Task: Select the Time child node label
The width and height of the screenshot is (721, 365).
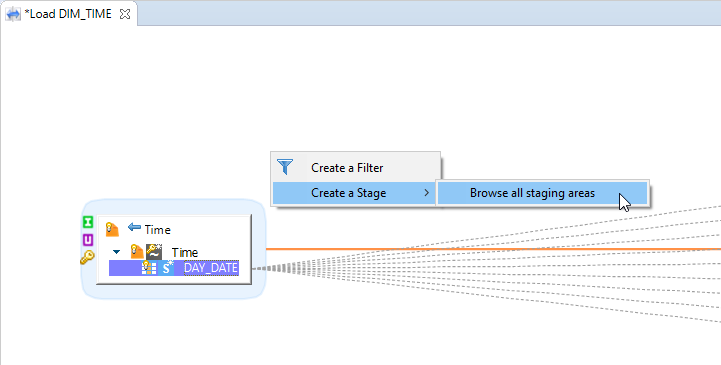Action: [185, 252]
